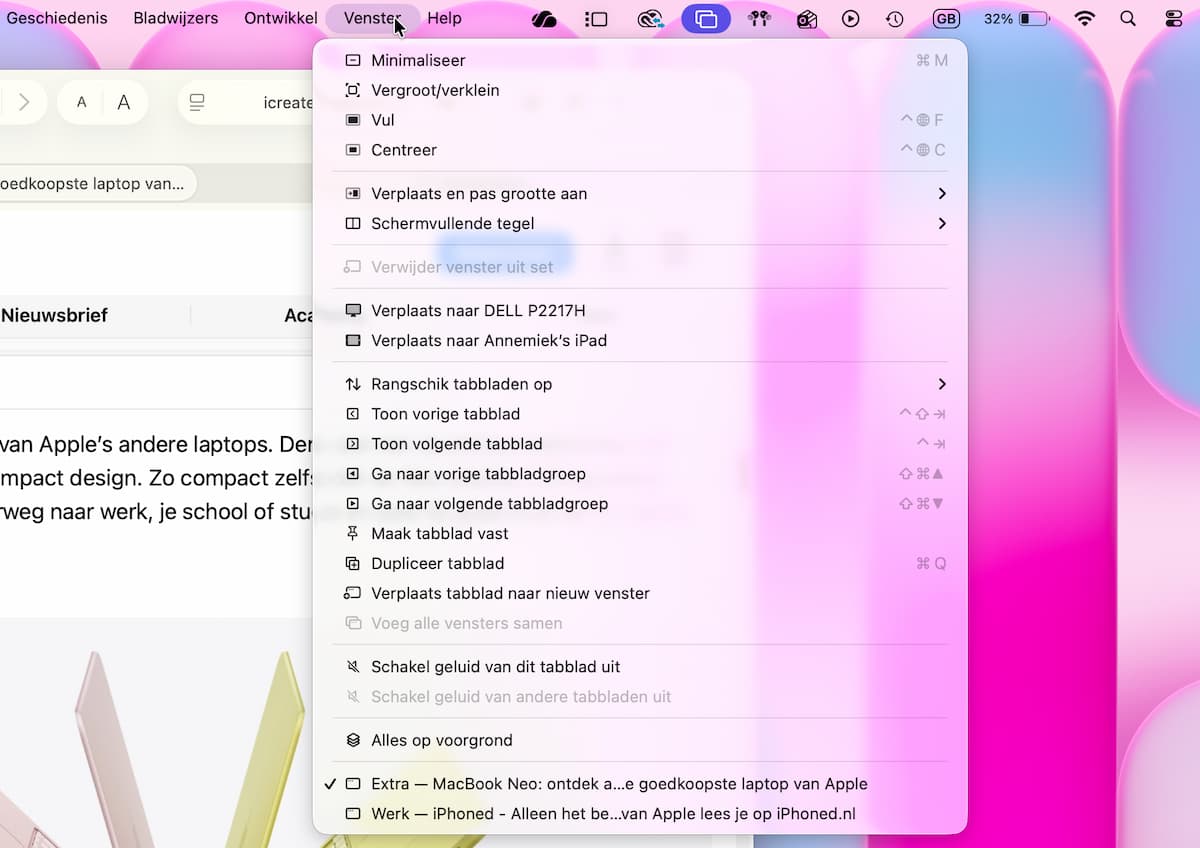The image size is (1200, 848).
Task: Click the AirPods icon in menu bar
Action: [x=758, y=19]
